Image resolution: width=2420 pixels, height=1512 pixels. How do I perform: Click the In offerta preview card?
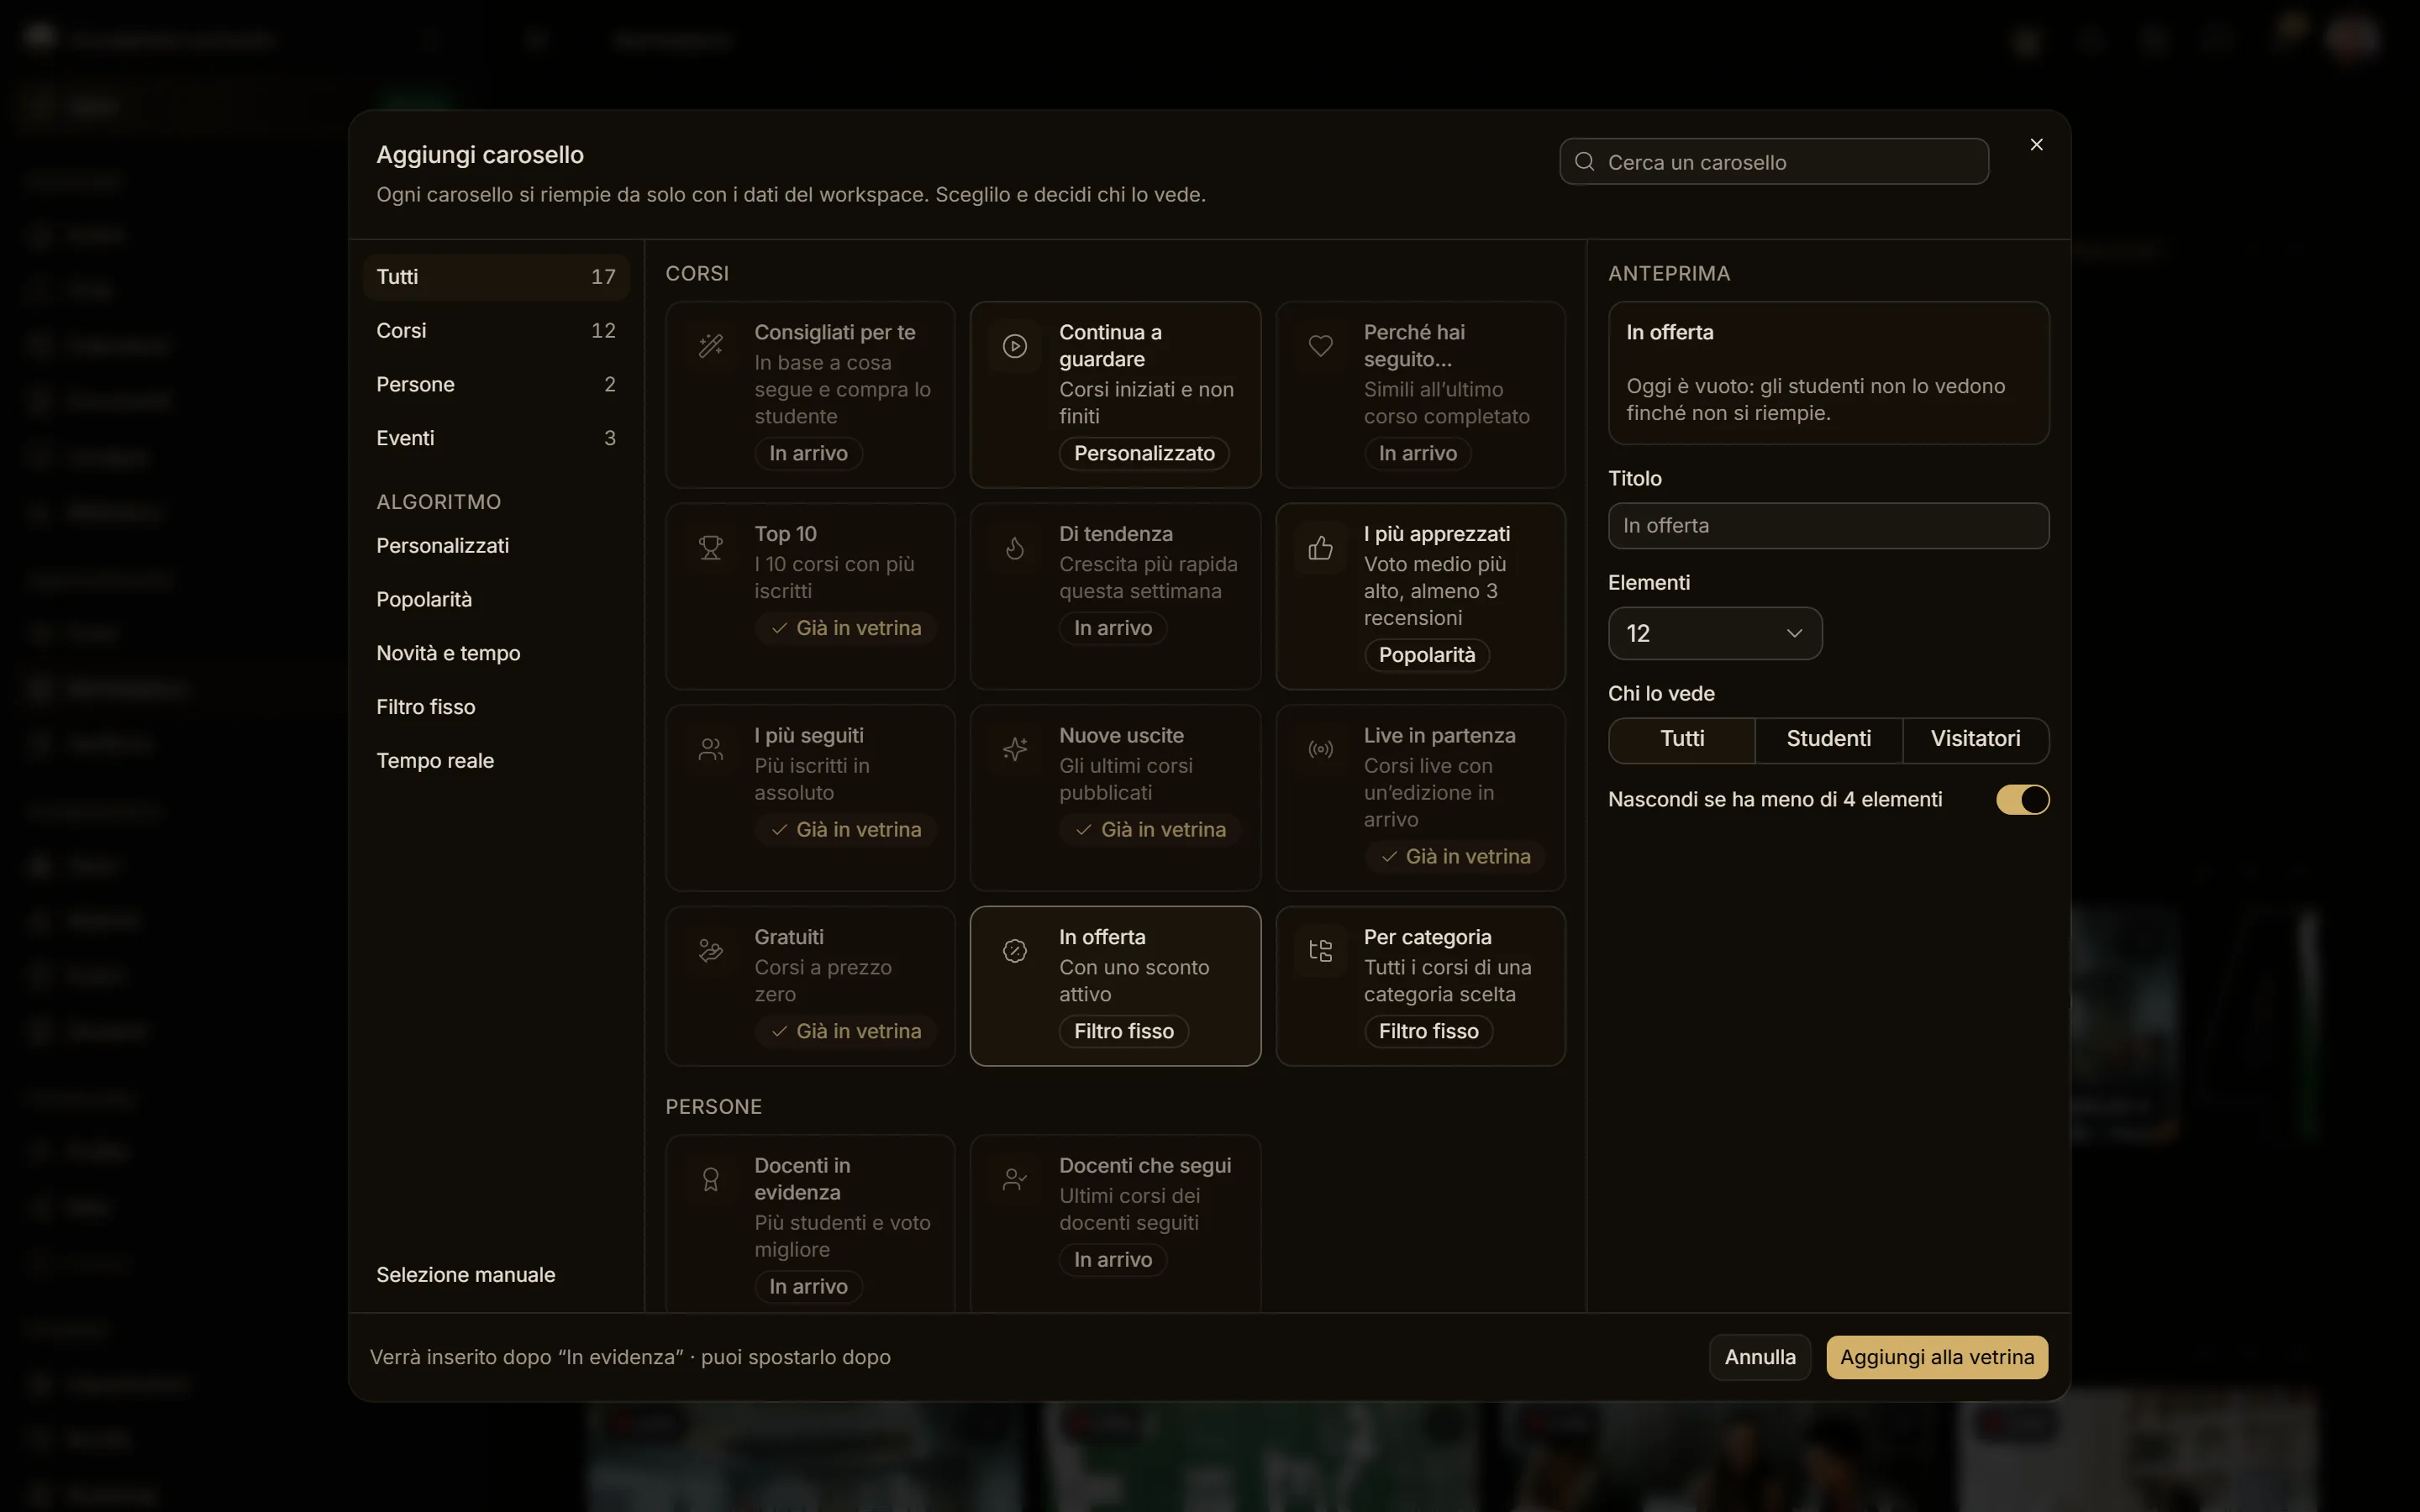[x=1828, y=373]
